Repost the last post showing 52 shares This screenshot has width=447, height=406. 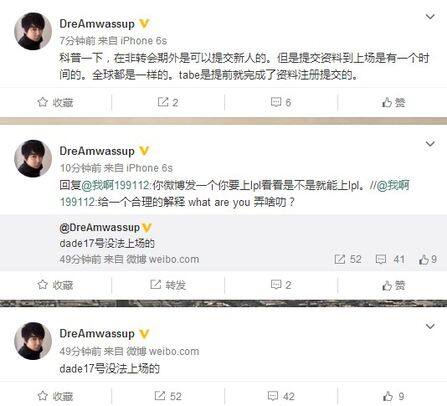click(168, 396)
